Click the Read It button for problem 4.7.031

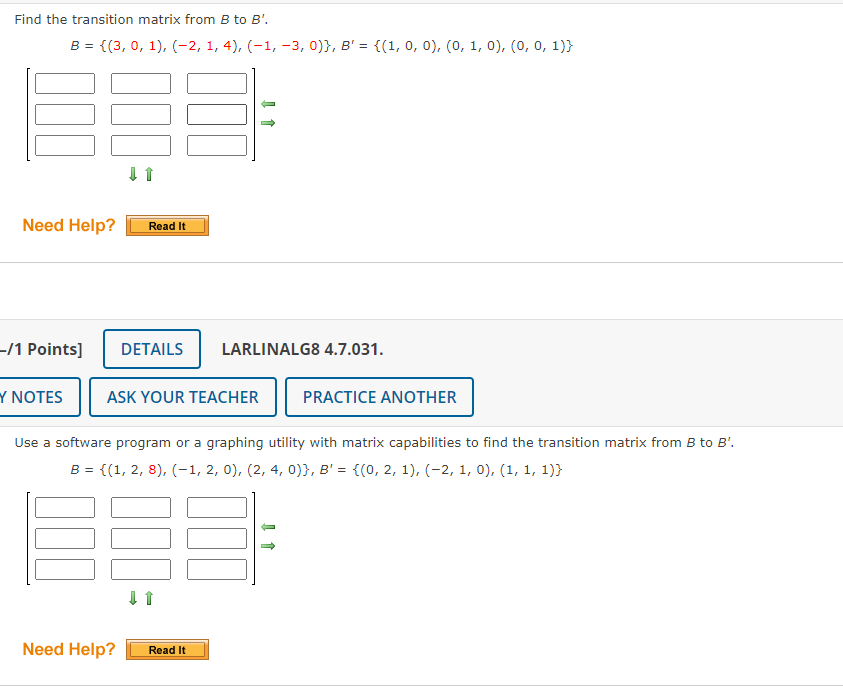(166, 649)
